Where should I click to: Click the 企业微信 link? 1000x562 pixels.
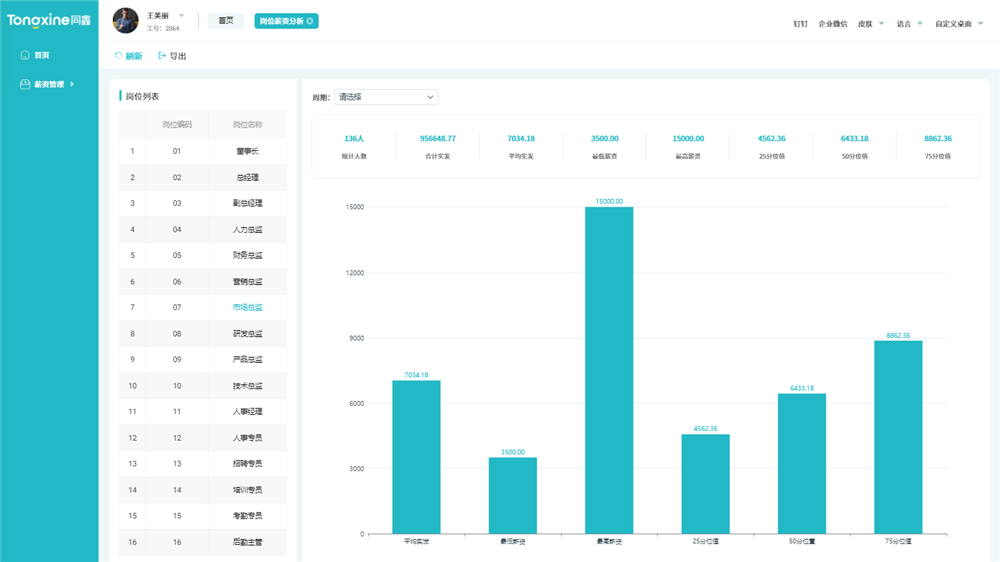[x=832, y=23]
